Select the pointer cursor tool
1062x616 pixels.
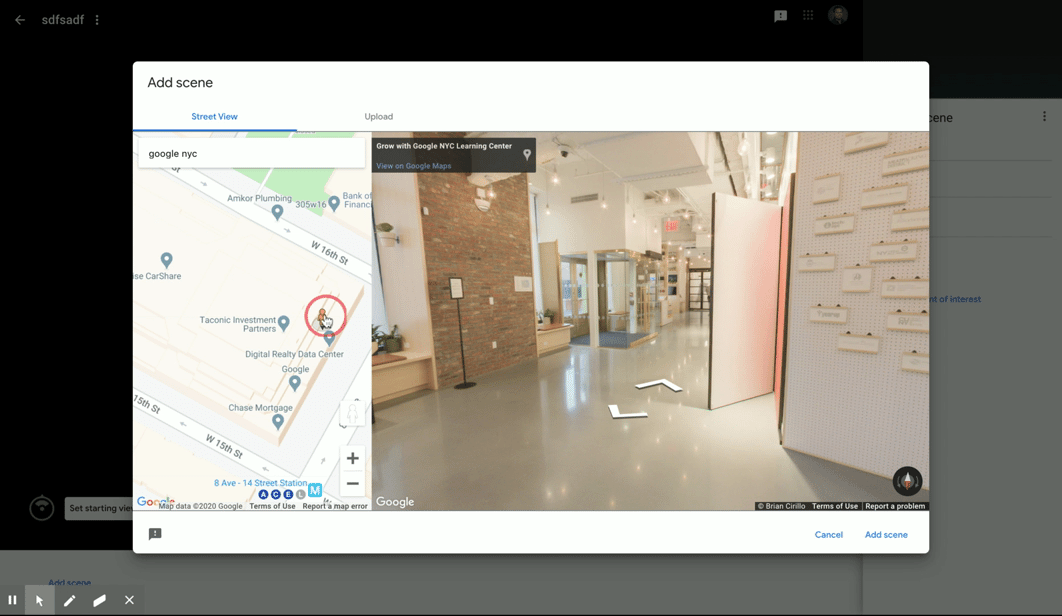point(39,600)
